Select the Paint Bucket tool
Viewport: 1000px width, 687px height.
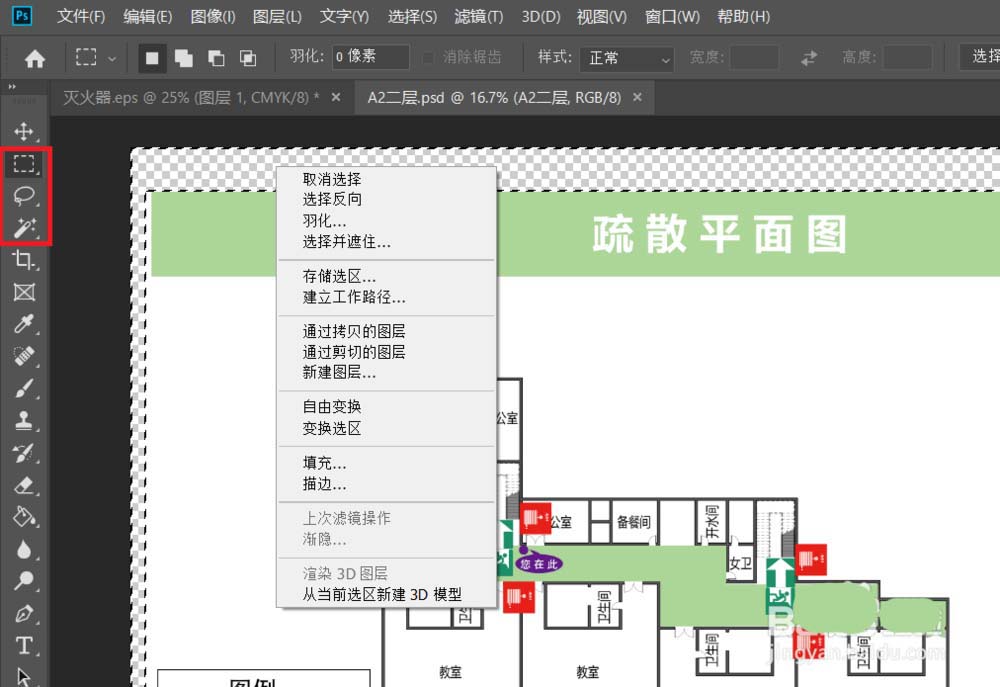[x=25, y=518]
